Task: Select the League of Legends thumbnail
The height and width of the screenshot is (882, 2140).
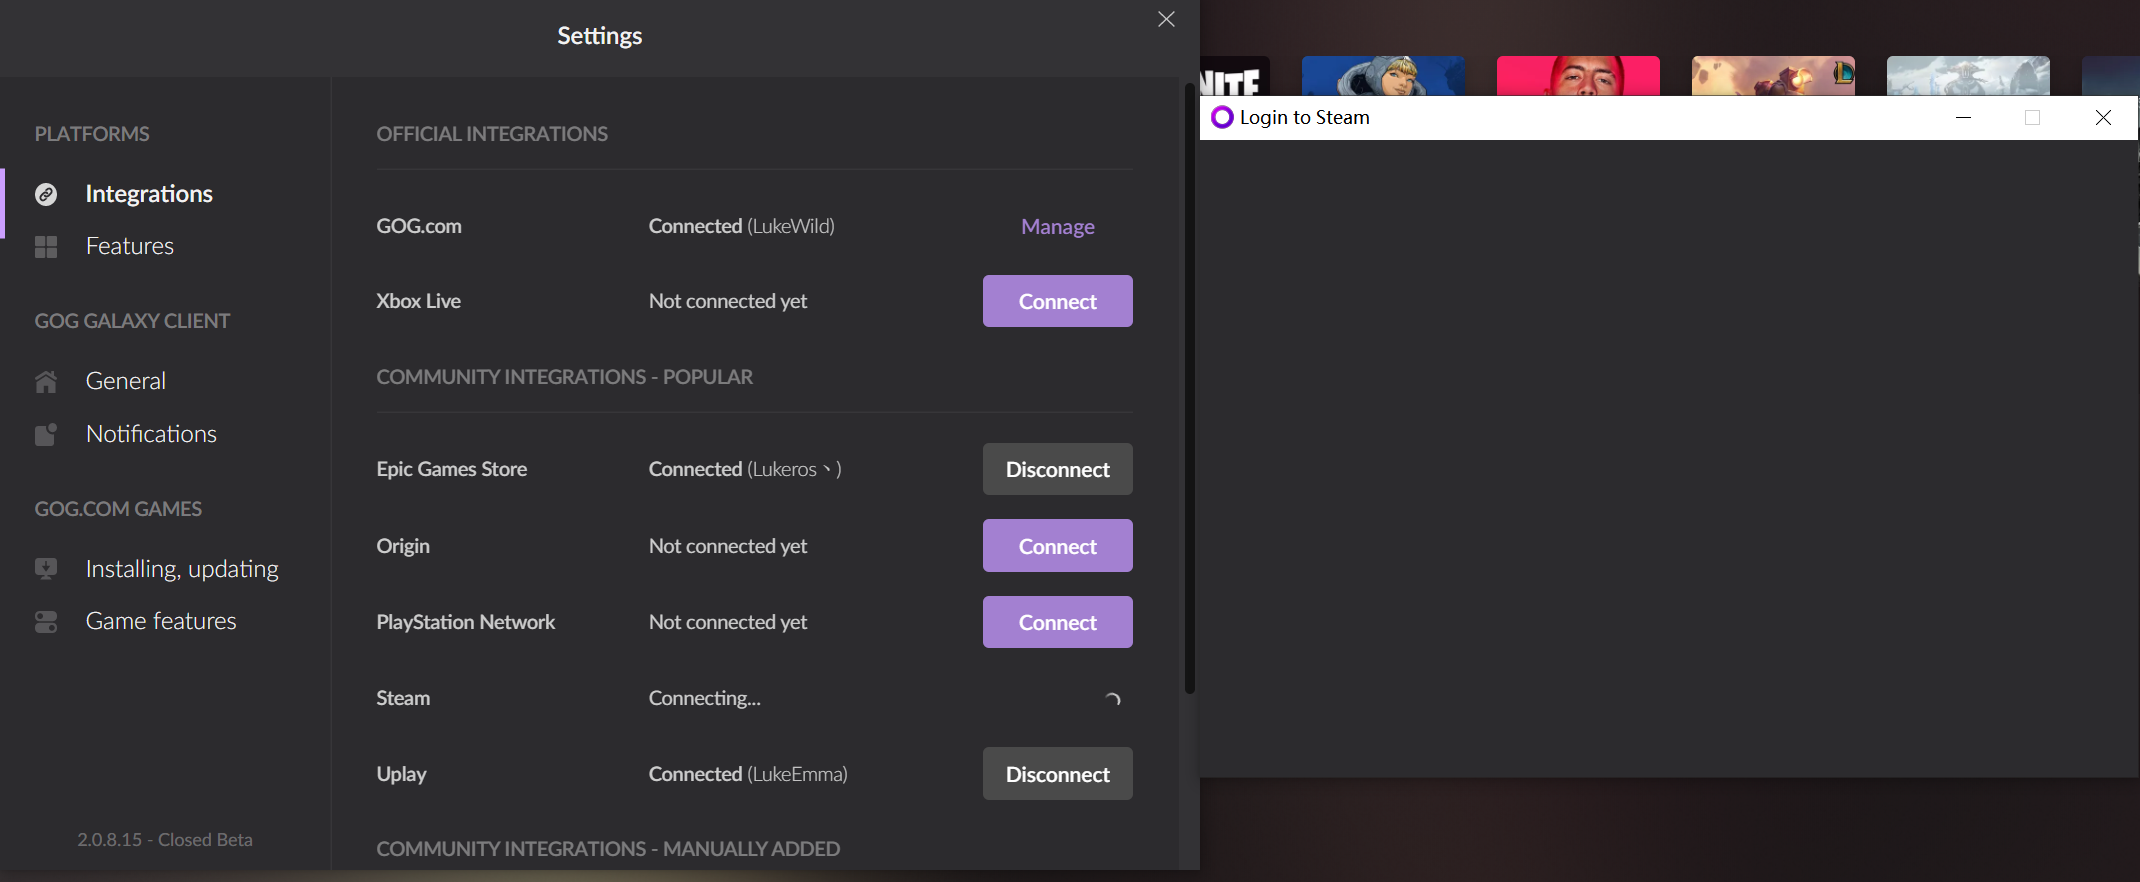Action: (1773, 76)
